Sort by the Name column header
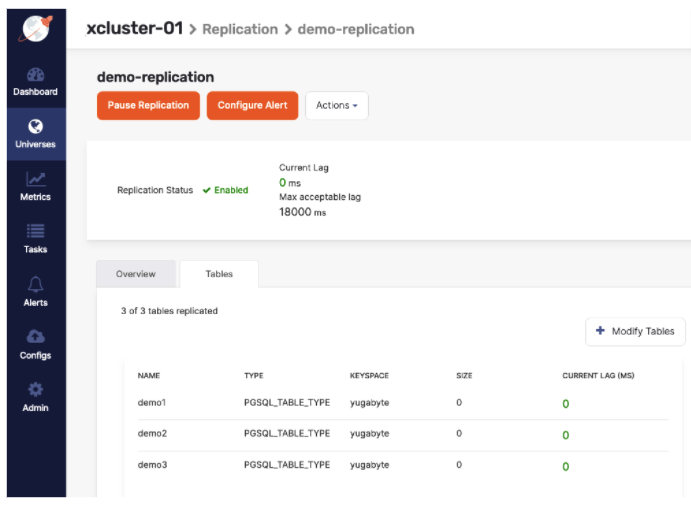The height and width of the screenshot is (511, 691). click(x=149, y=376)
